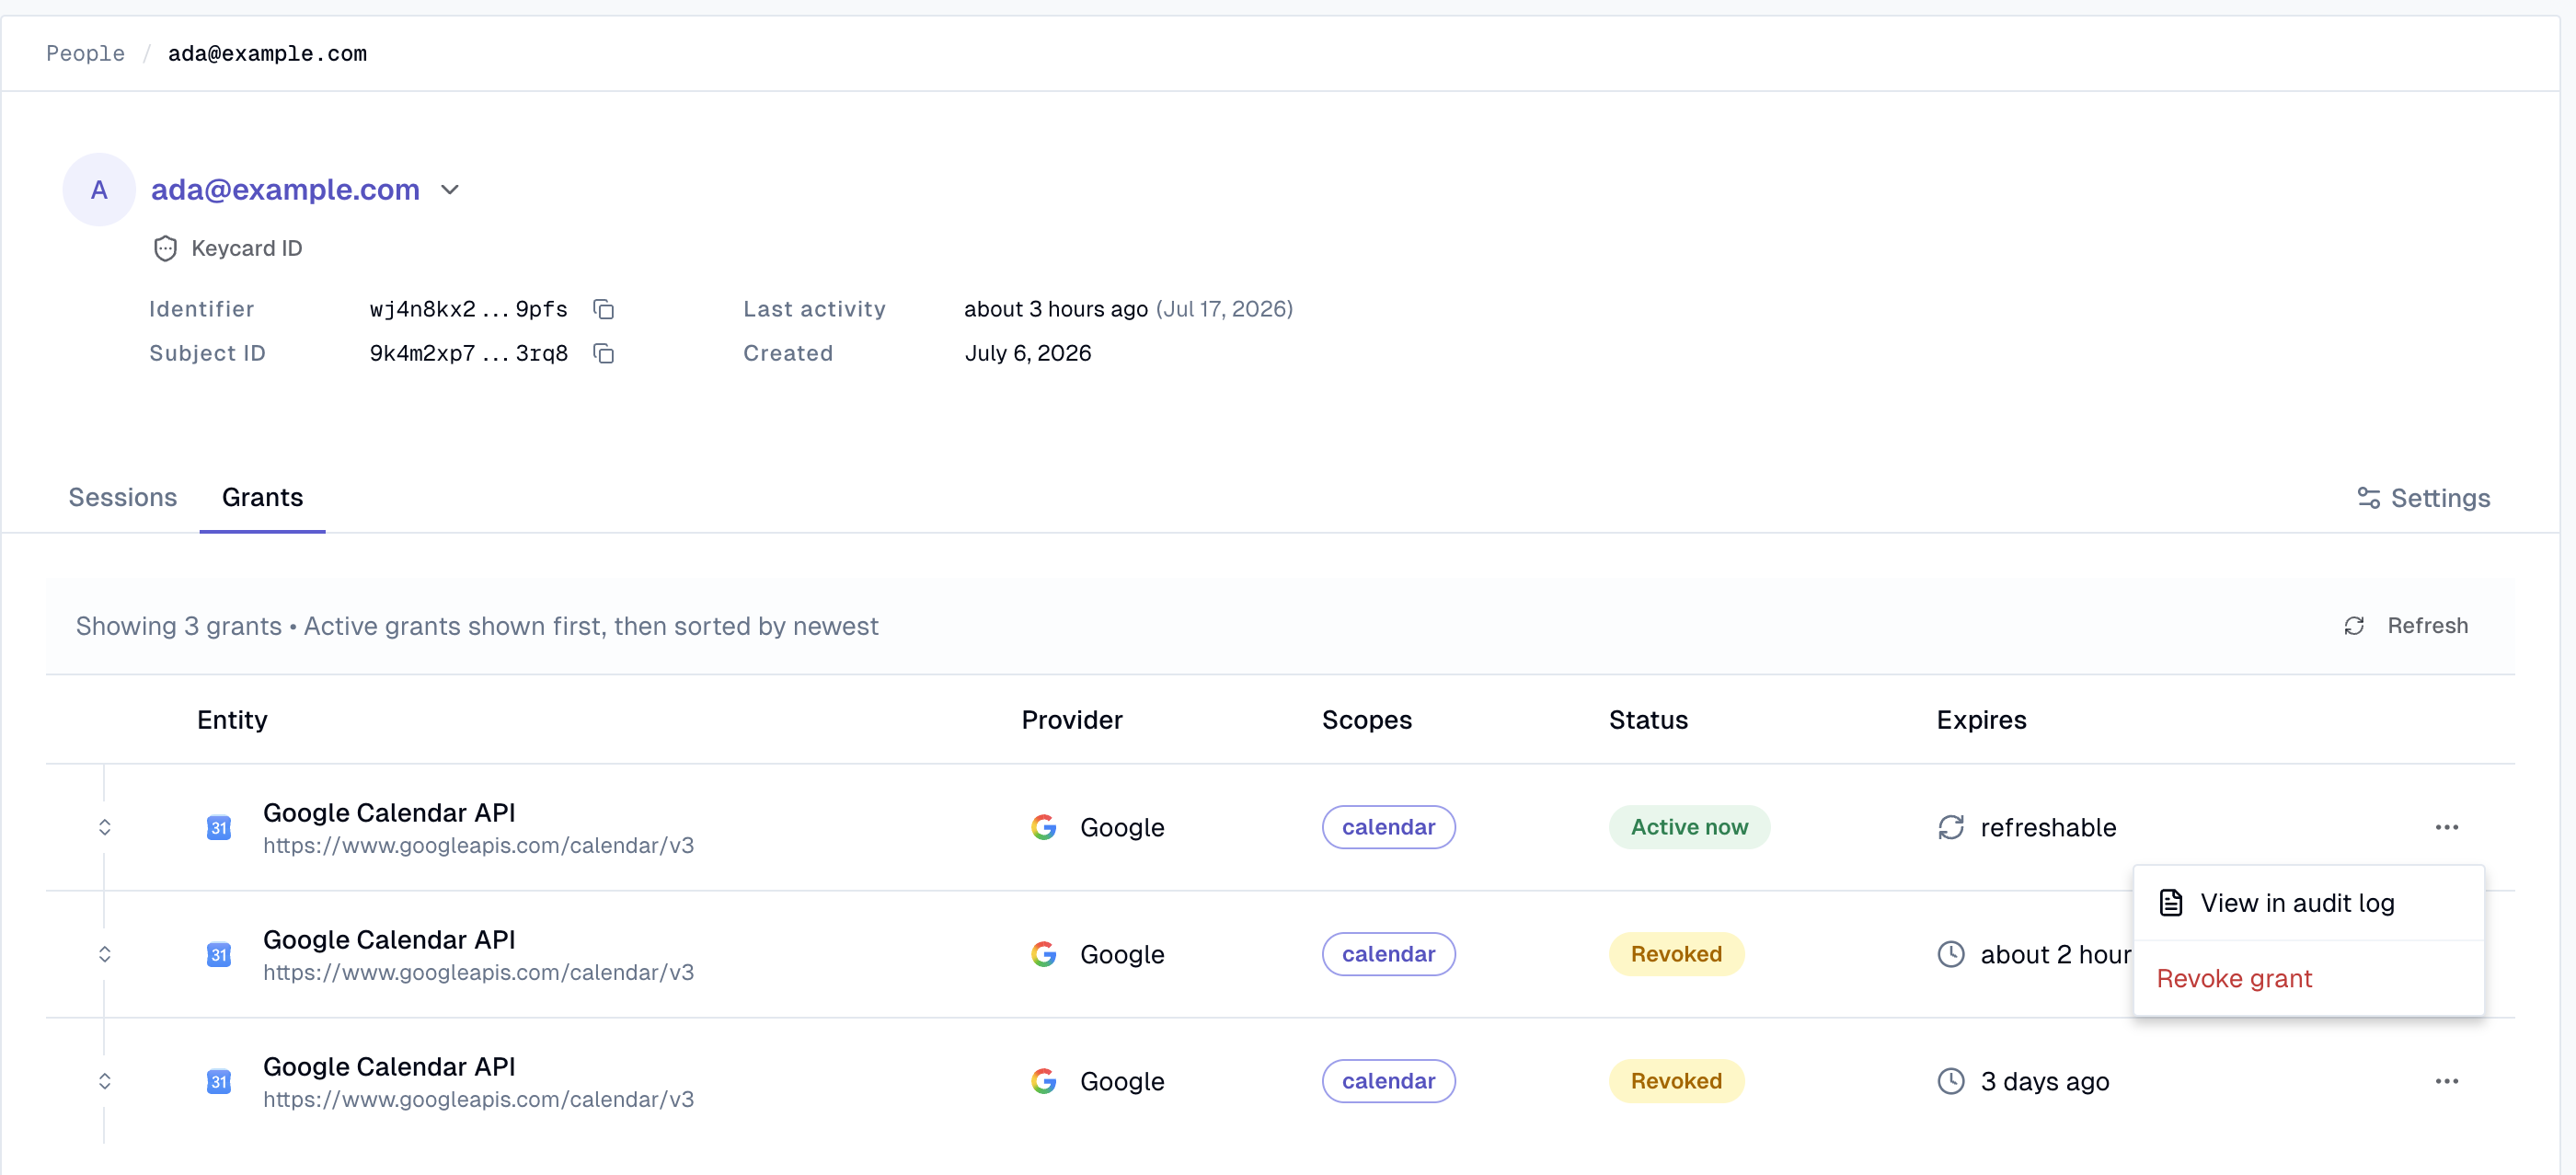Click clock icon beside about 2 hour

[x=1951, y=954]
